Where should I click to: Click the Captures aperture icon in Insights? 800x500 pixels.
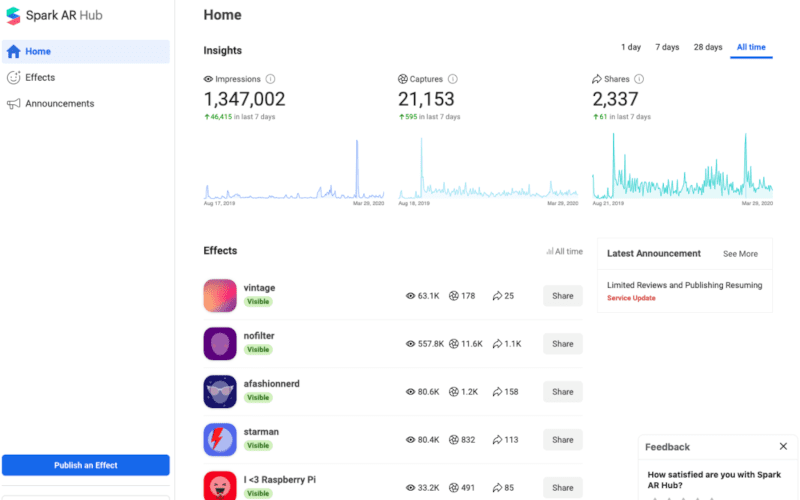point(403,79)
